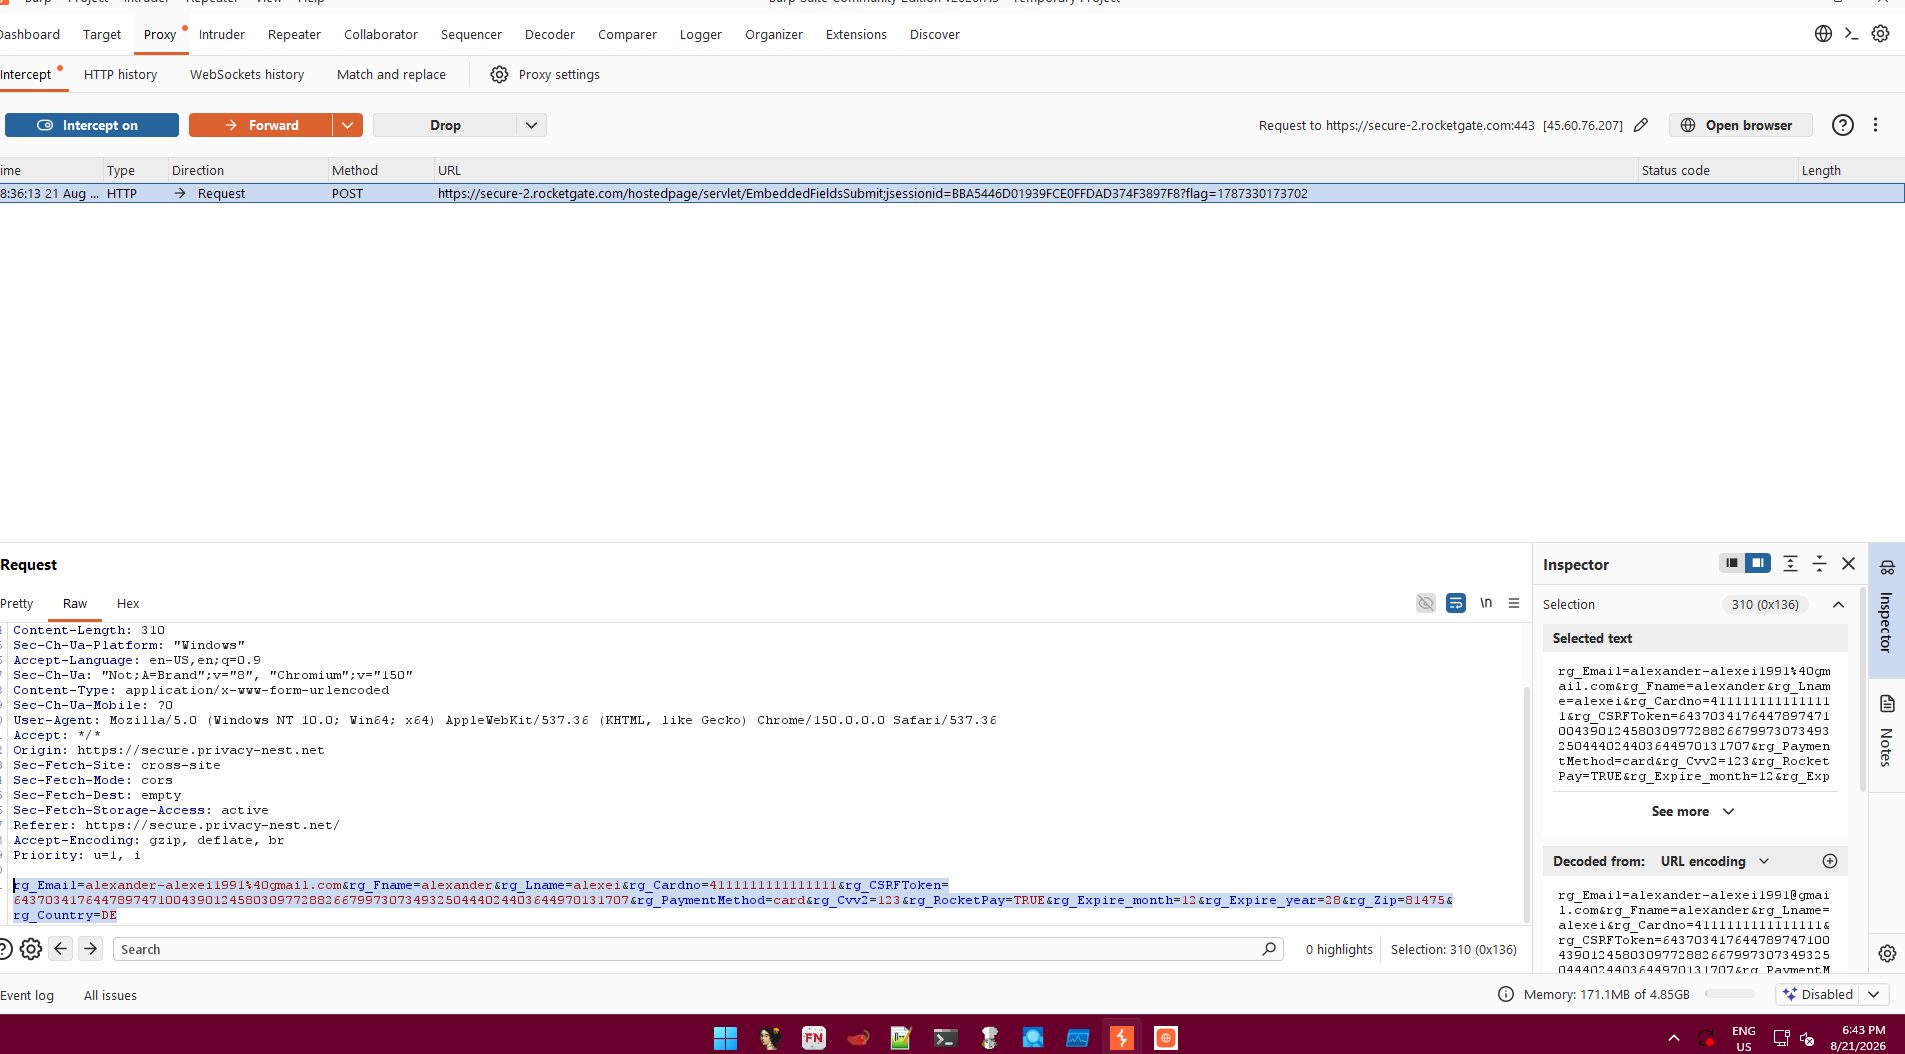Switch request view to Hex tab
The height and width of the screenshot is (1054, 1905).
pos(128,603)
